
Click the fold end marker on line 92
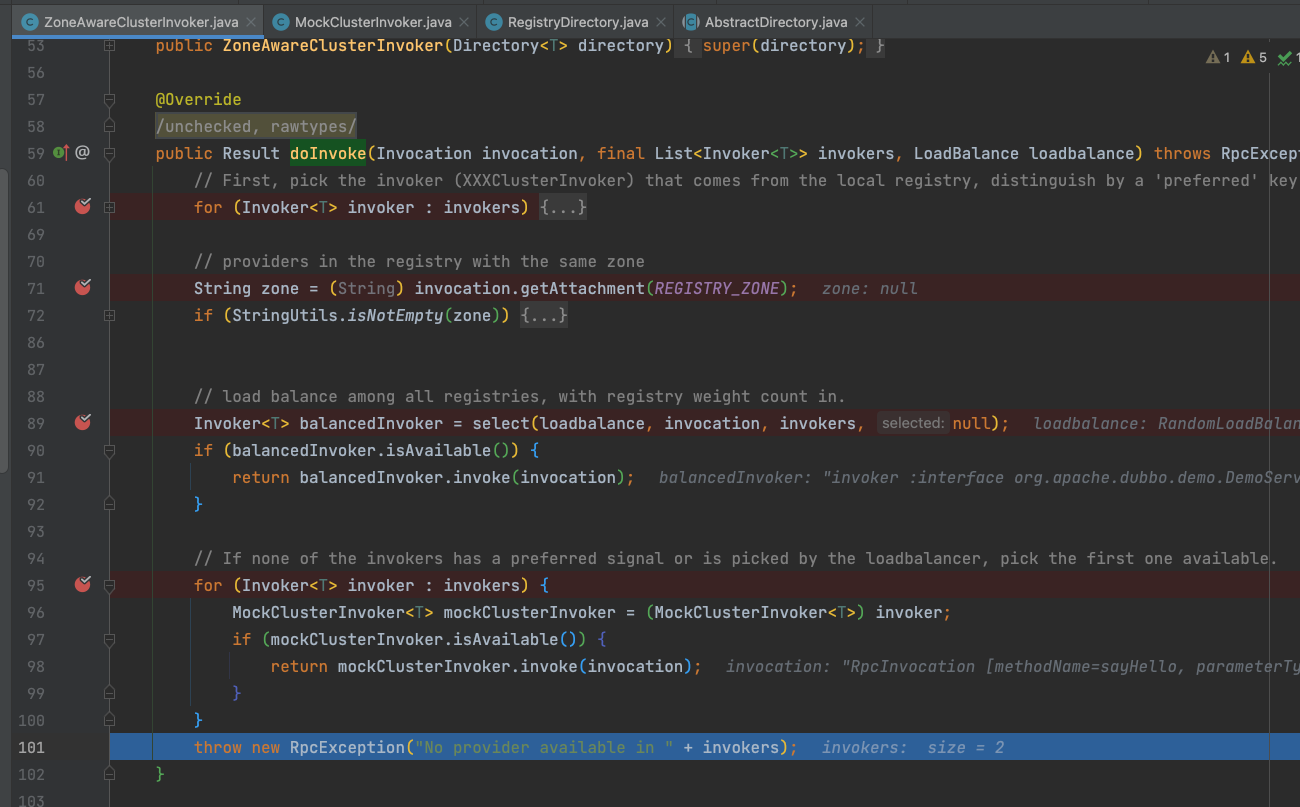[x=110, y=505]
